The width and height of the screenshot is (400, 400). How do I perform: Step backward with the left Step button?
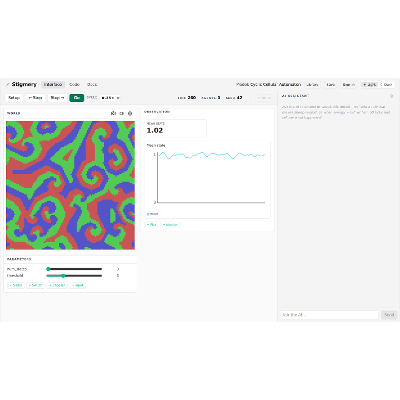coord(35,98)
